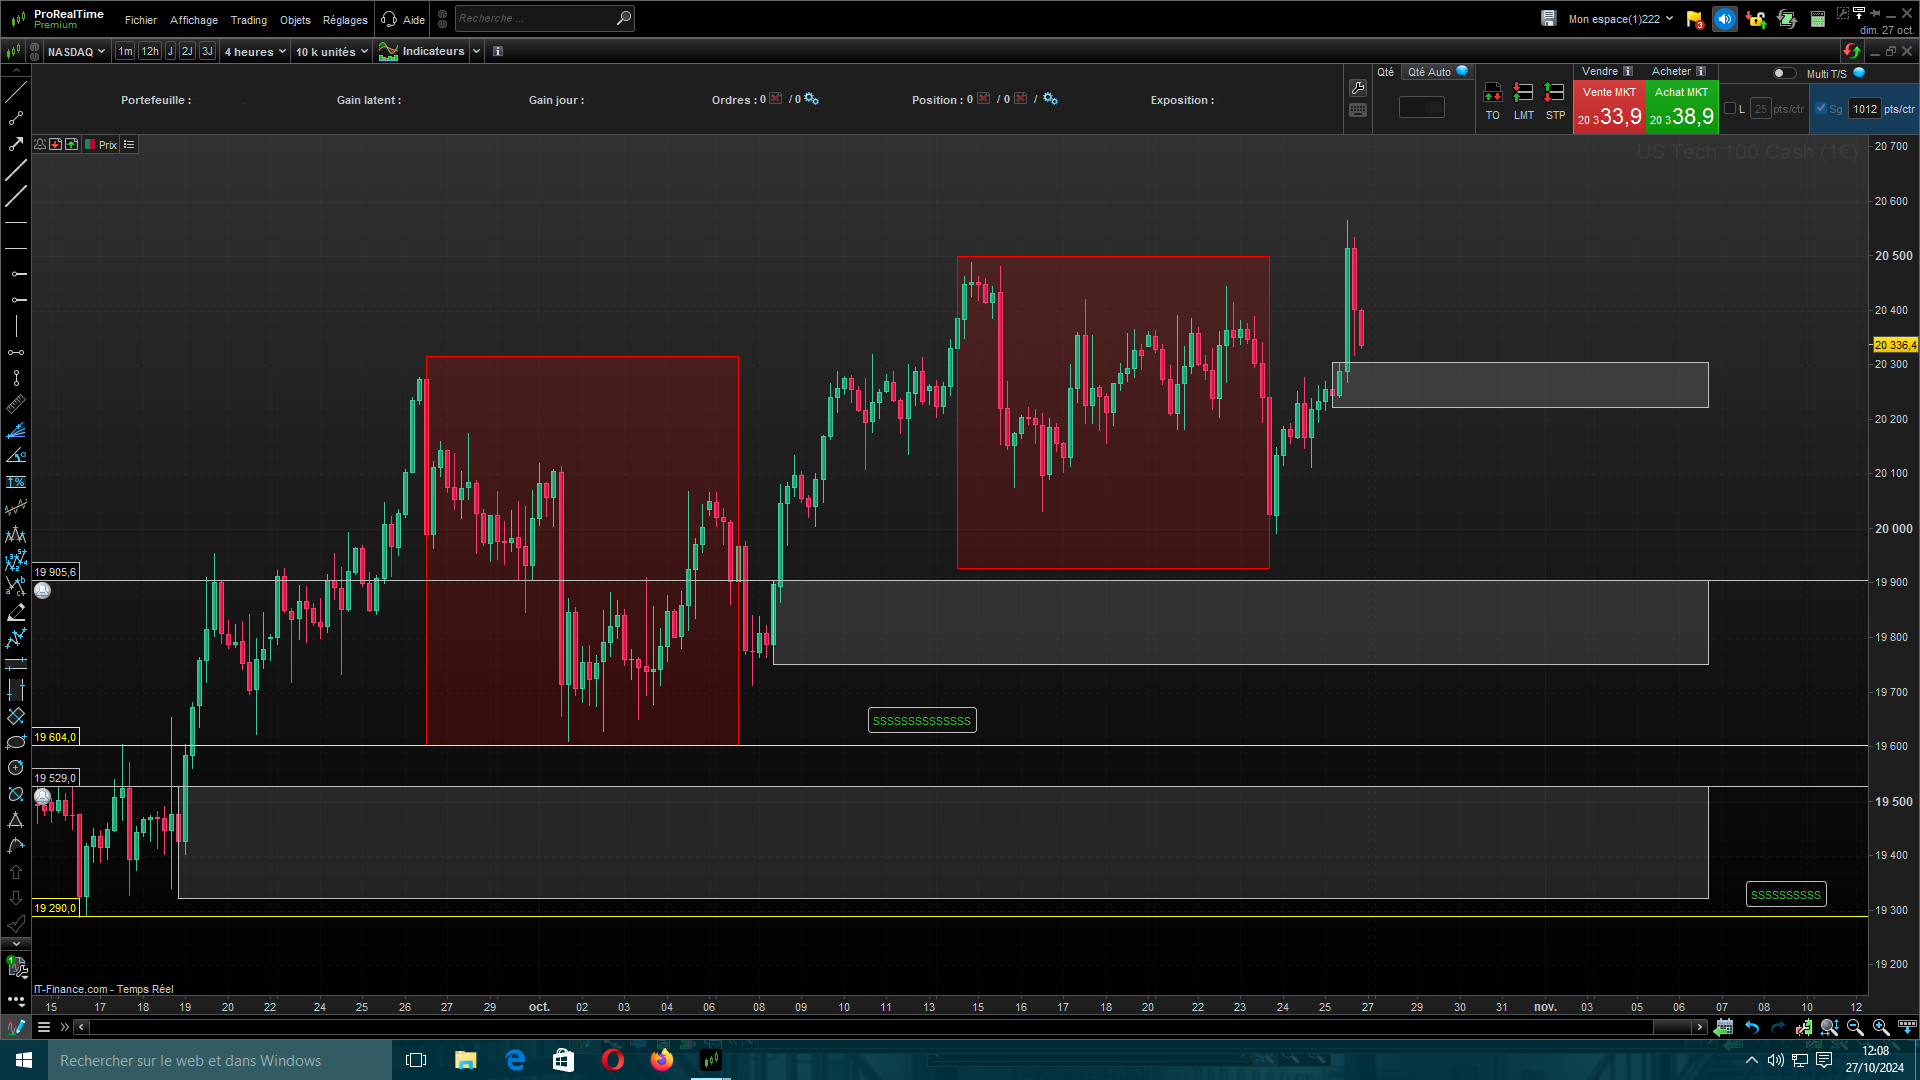The image size is (1920, 1080).
Task: Click the Achat MKT buy button
Action: pos(1681,107)
